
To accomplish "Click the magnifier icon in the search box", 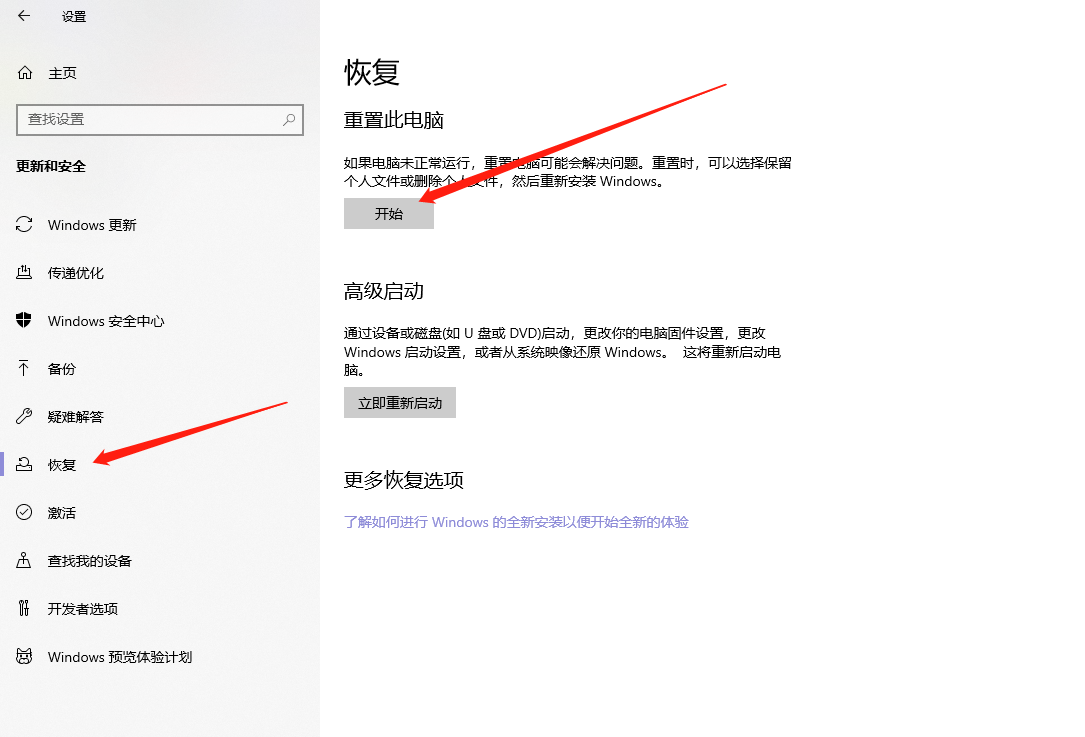I will click(288, 119).
